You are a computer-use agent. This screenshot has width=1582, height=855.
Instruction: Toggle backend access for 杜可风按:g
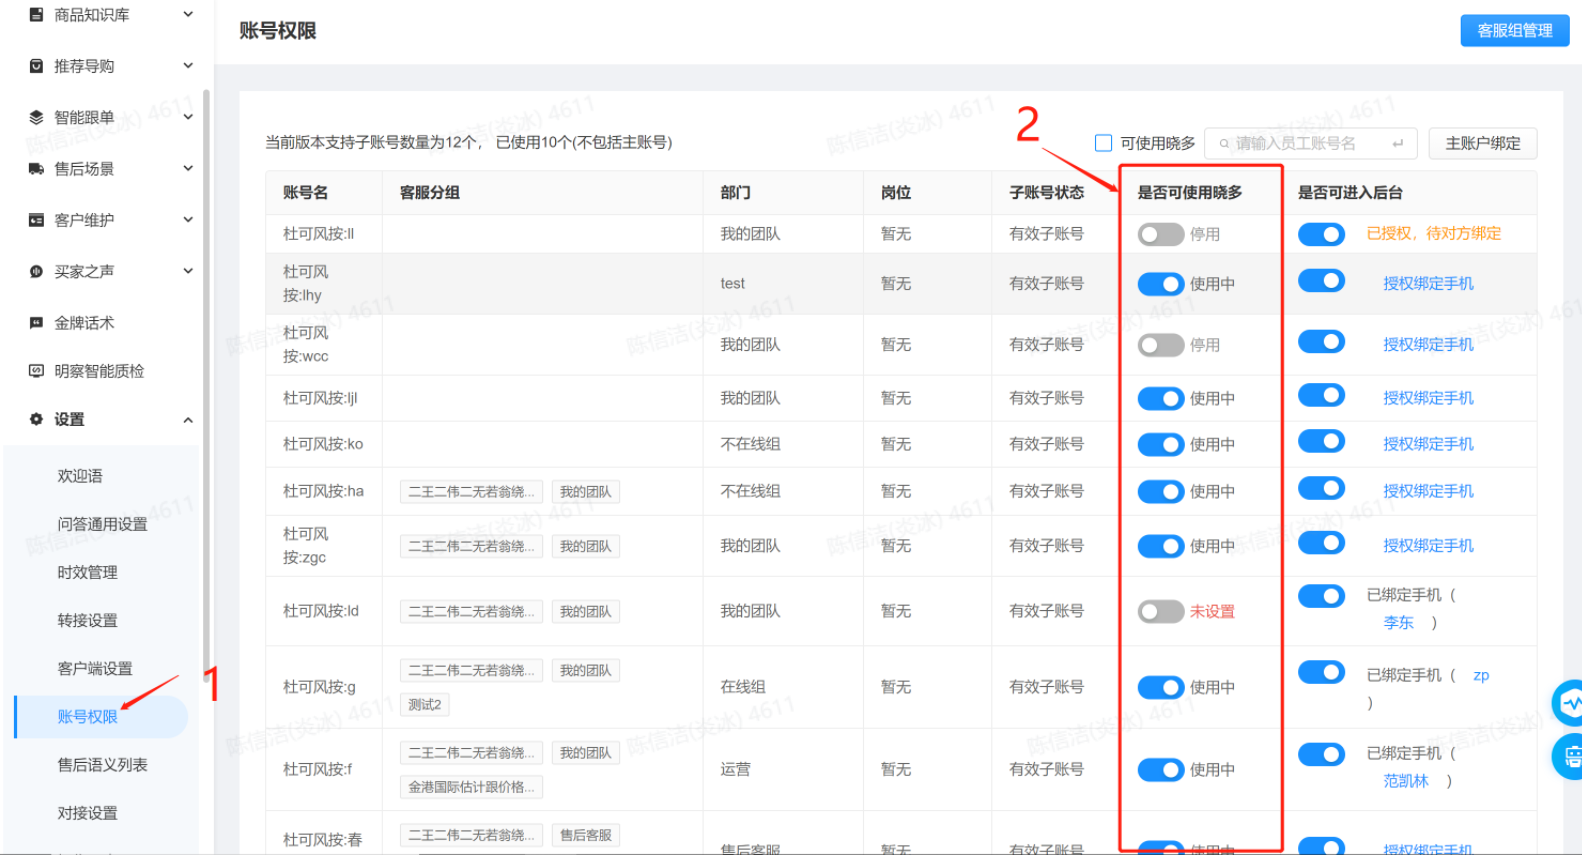1321,673
